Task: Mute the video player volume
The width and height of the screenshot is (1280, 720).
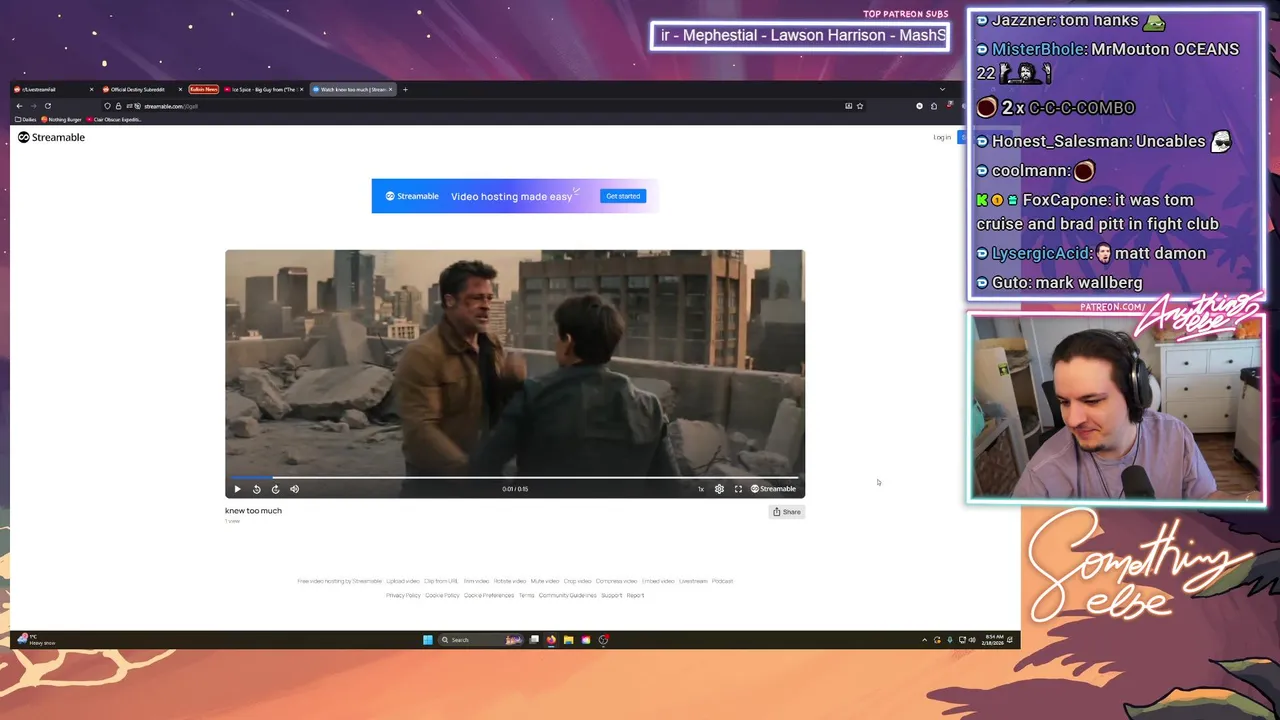Action: click(x=294, y=489)
